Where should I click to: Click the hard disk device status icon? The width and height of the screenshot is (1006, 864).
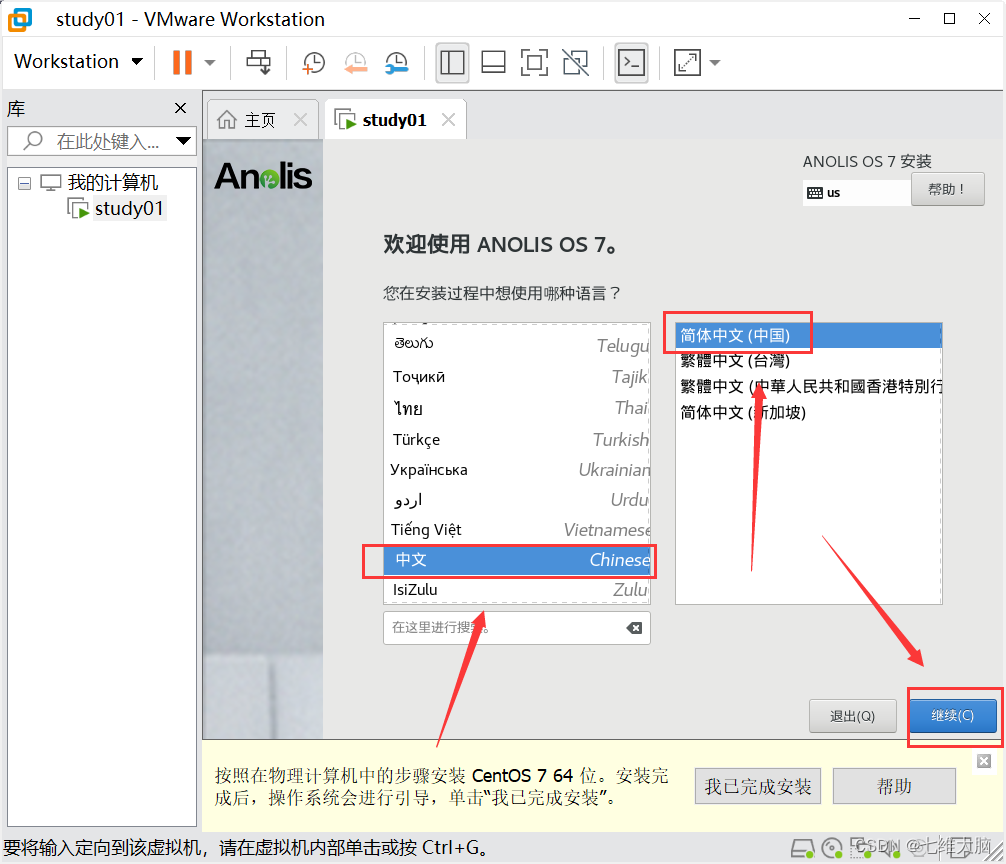coord(803,849)
